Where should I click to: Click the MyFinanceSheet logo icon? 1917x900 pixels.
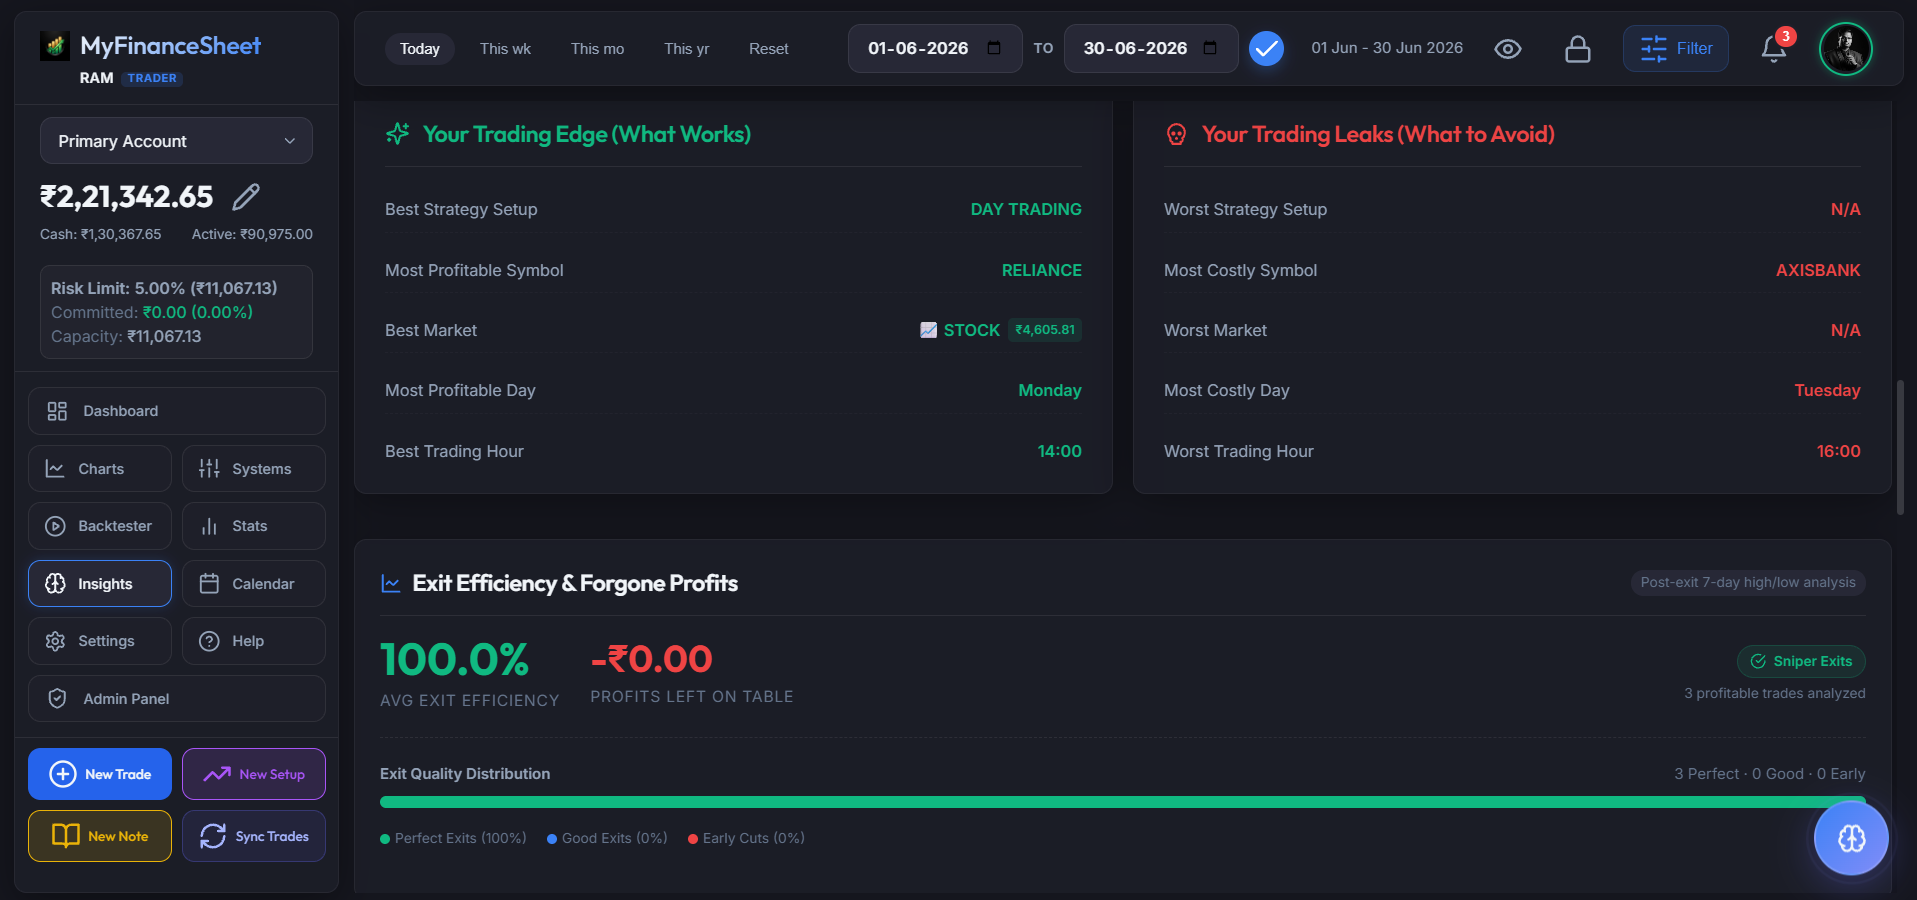55,46
